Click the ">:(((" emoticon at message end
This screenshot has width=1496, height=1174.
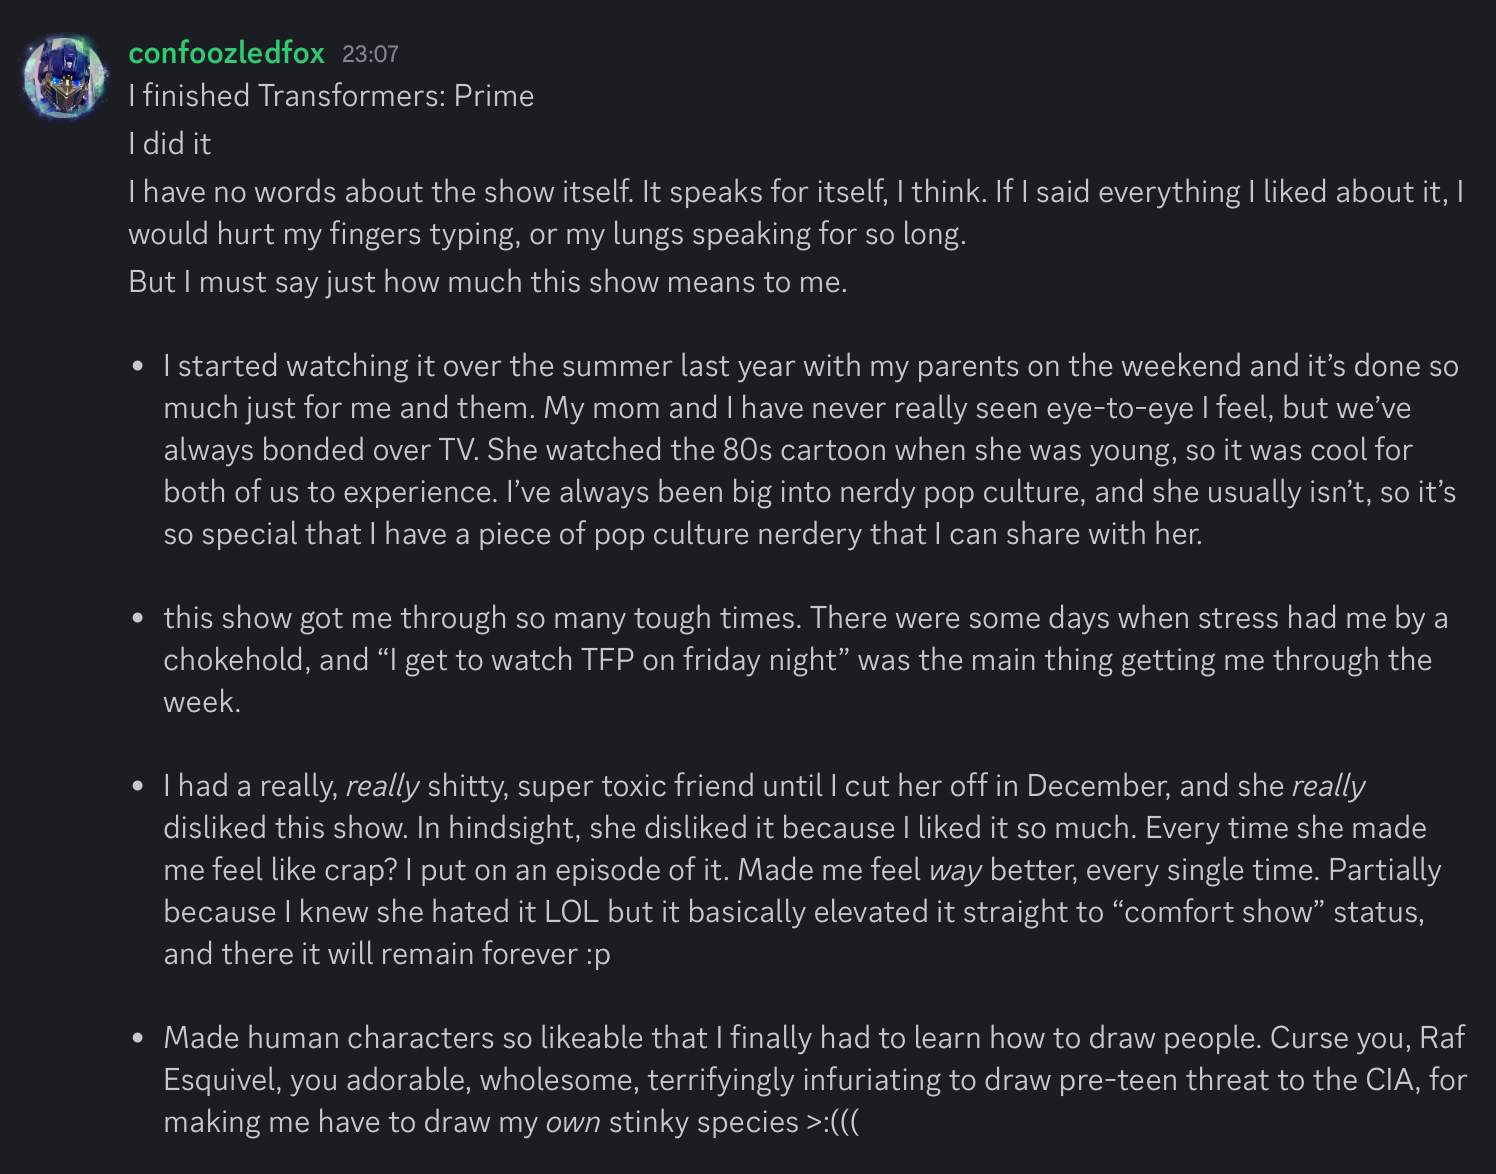(833, 1122)
